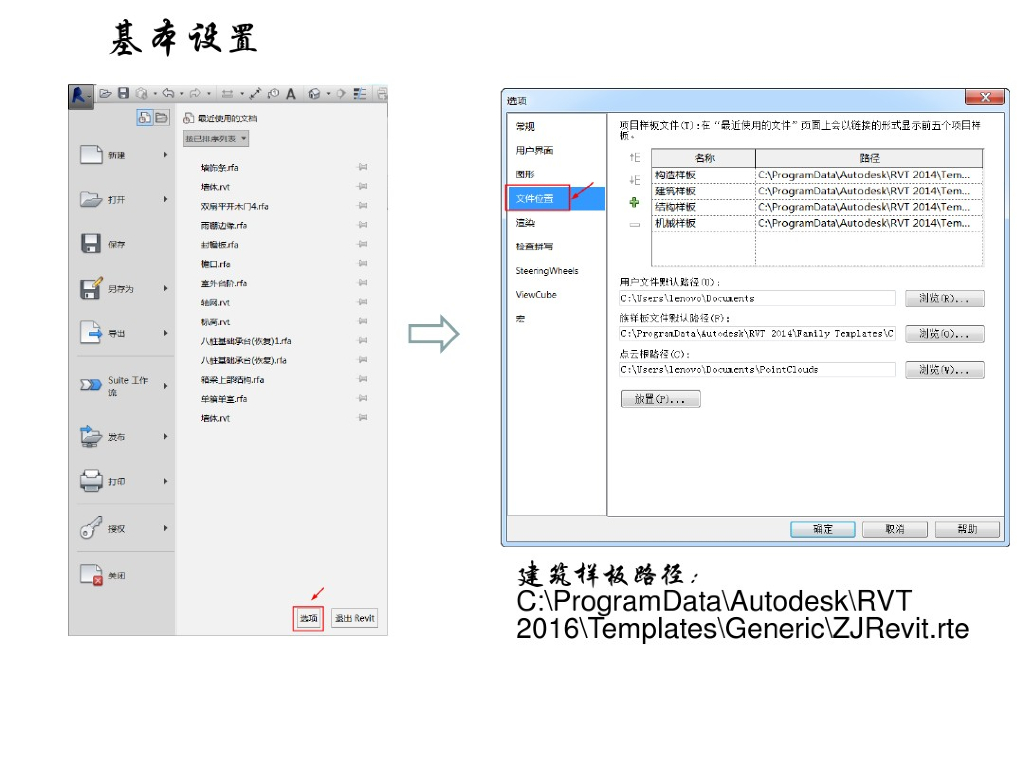Viewport: 1024px width, 768px height.
Task: Pin the 轴网.rvt recent document
Action: pyautogui.click(x=362, y=302)
